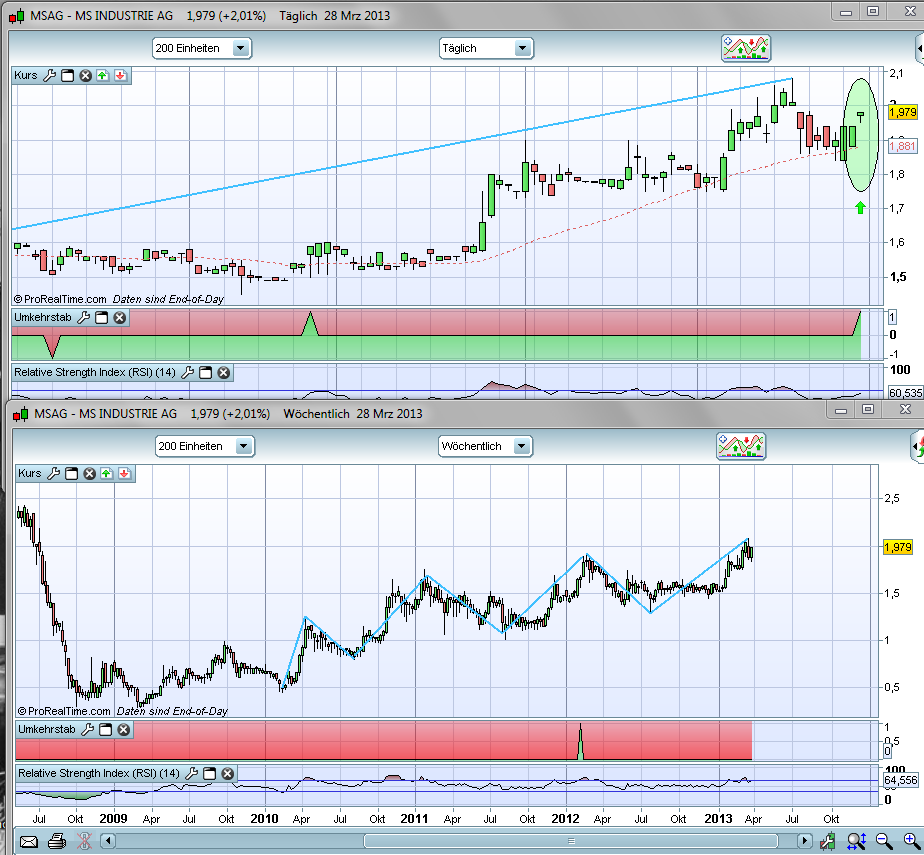
Task: Remove the Umkehrstab indicator from weekly chart
Action: (x=122, y=730)
